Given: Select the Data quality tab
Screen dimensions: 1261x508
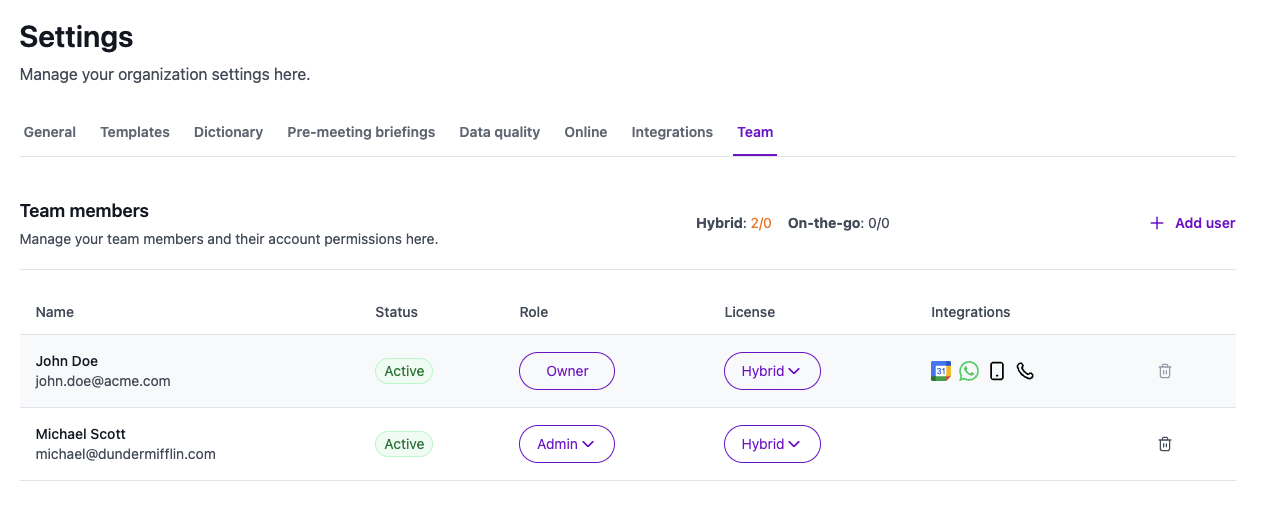Looking at the screenshot, I should pos(500,132).
